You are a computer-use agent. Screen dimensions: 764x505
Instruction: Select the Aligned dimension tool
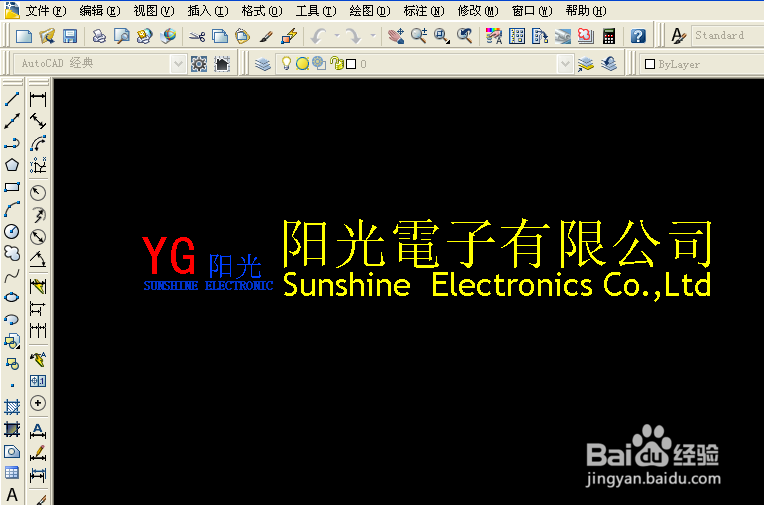[38, 121]
